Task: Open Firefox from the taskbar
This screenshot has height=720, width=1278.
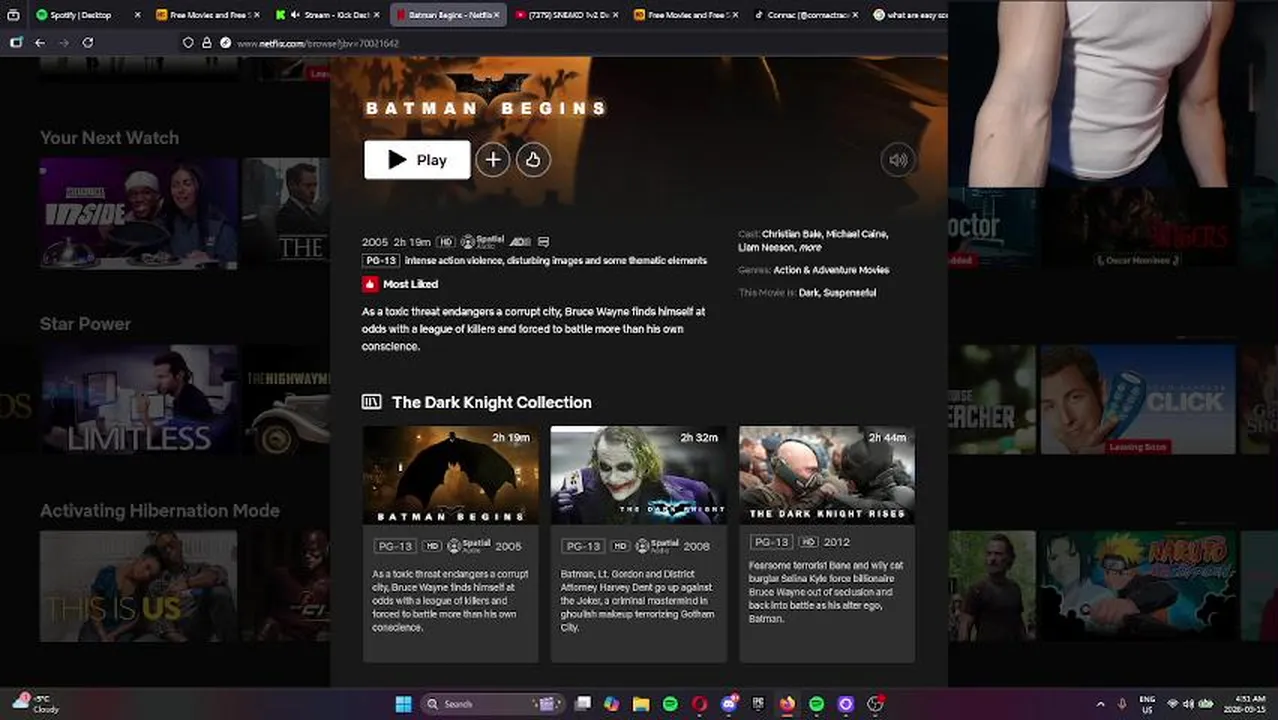Action: tap(787, 704)
